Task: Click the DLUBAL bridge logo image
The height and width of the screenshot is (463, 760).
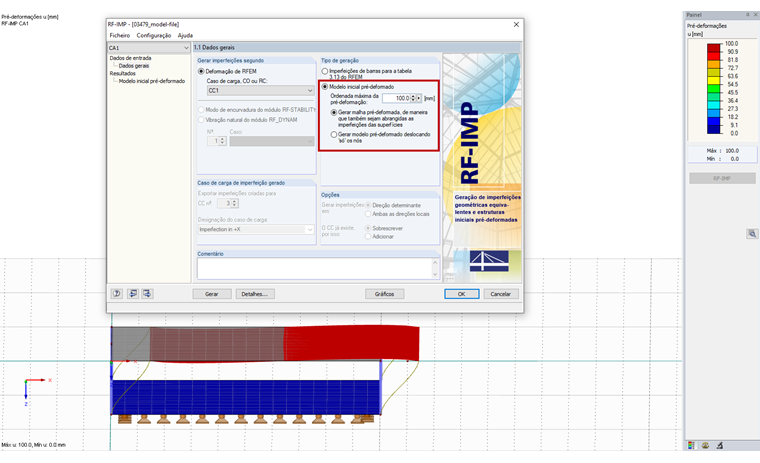Action: tap(489, 261)
